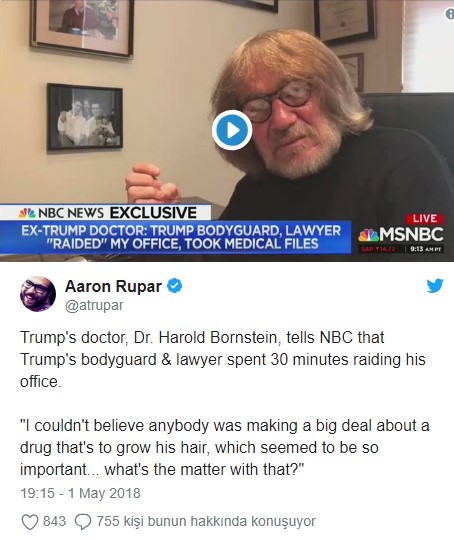Screen dimensions: 454x540
Task: Click the Twitter bird logo
Action: (x=435, y=286)
